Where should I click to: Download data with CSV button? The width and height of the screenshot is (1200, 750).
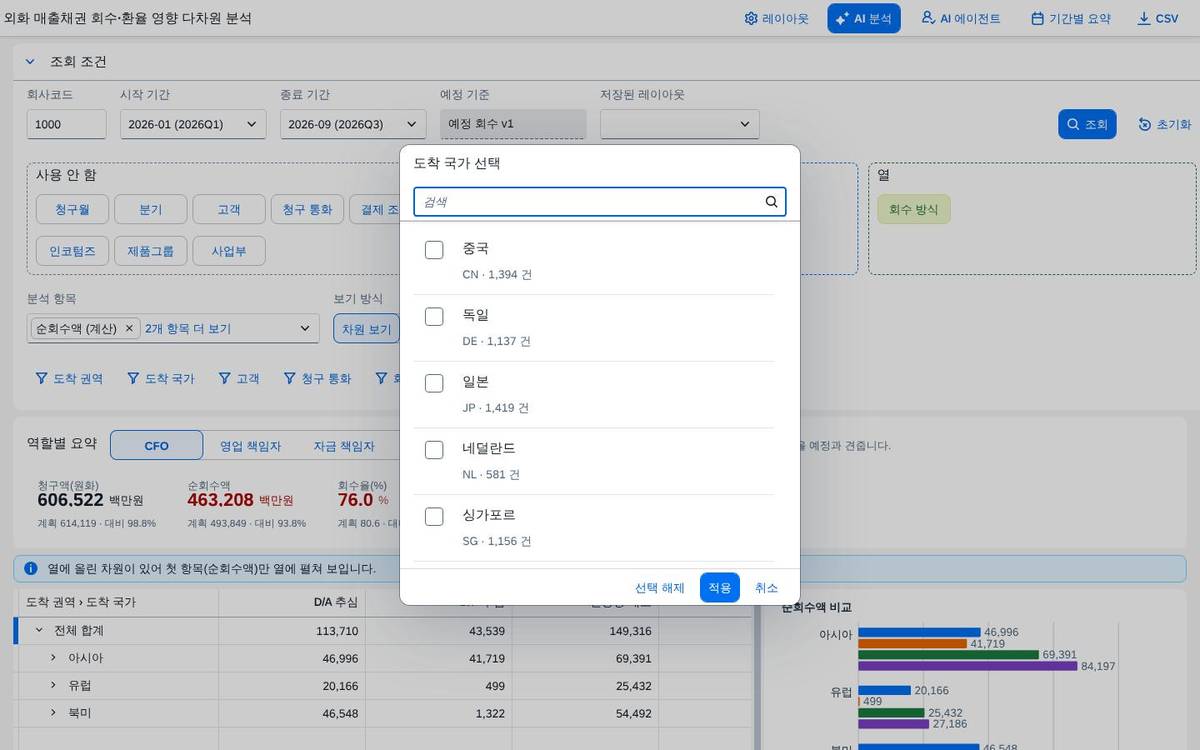(x=1158, y=18)
